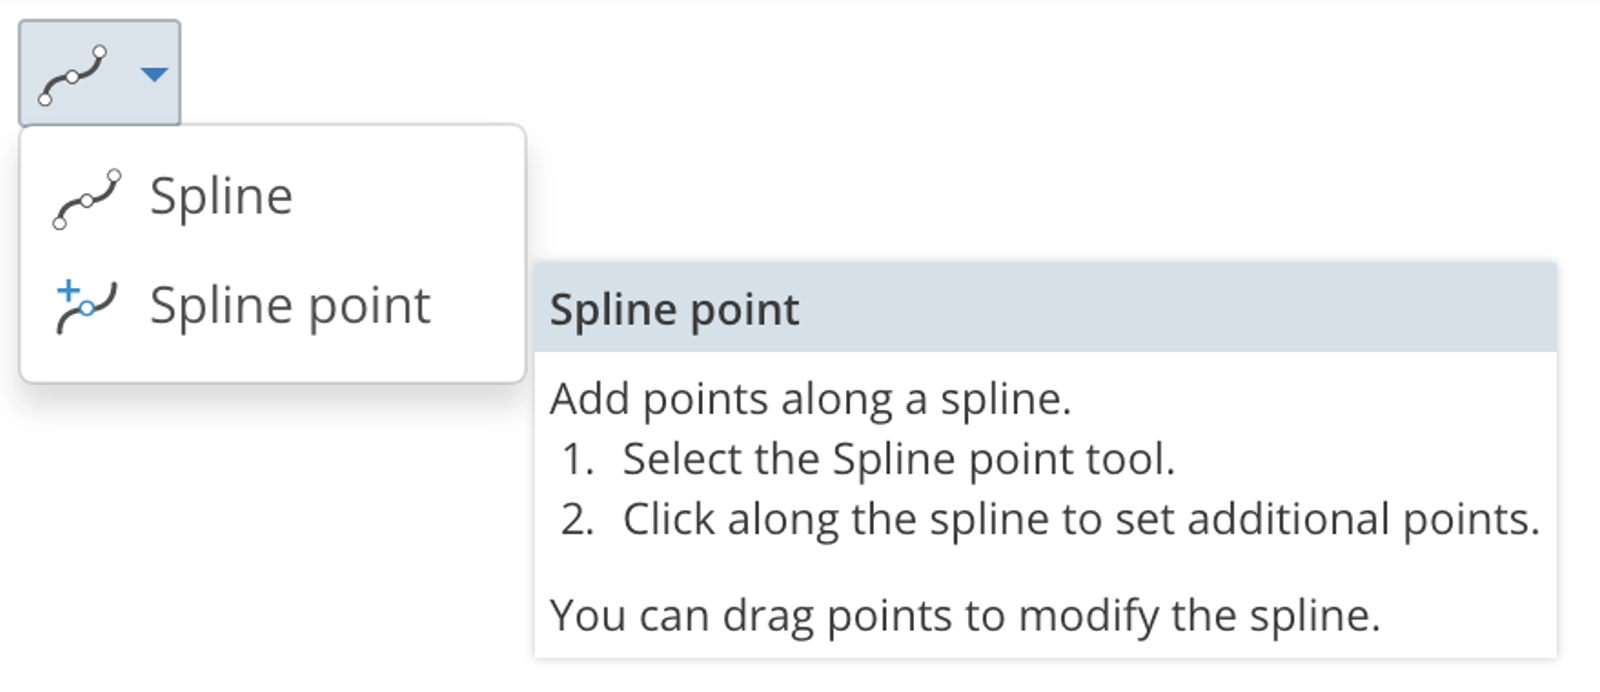The width and height of the screenshot is (1600, 692).
Task: Click "Select the Spline point tool" step
Action: point(898,459)
